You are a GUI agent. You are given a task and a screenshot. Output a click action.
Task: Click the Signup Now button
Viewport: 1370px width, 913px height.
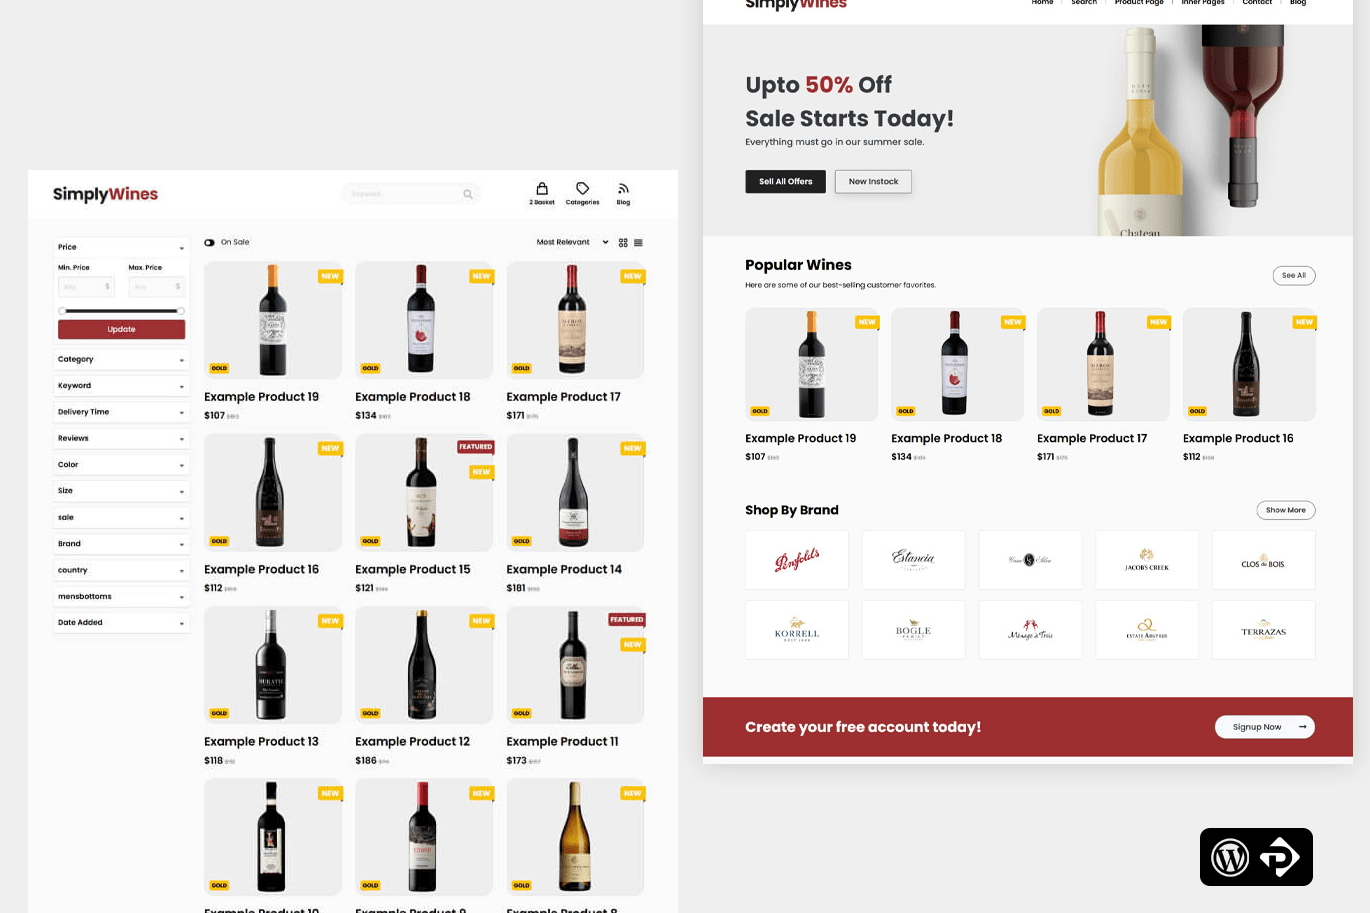click(1265, 727)
